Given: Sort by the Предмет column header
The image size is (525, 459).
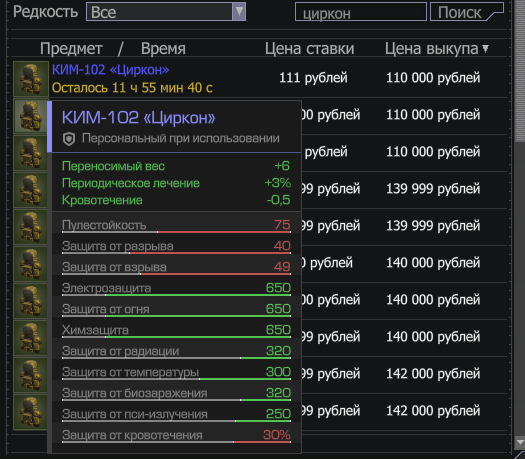Looking at the screenshot, I should coord(71,49).
